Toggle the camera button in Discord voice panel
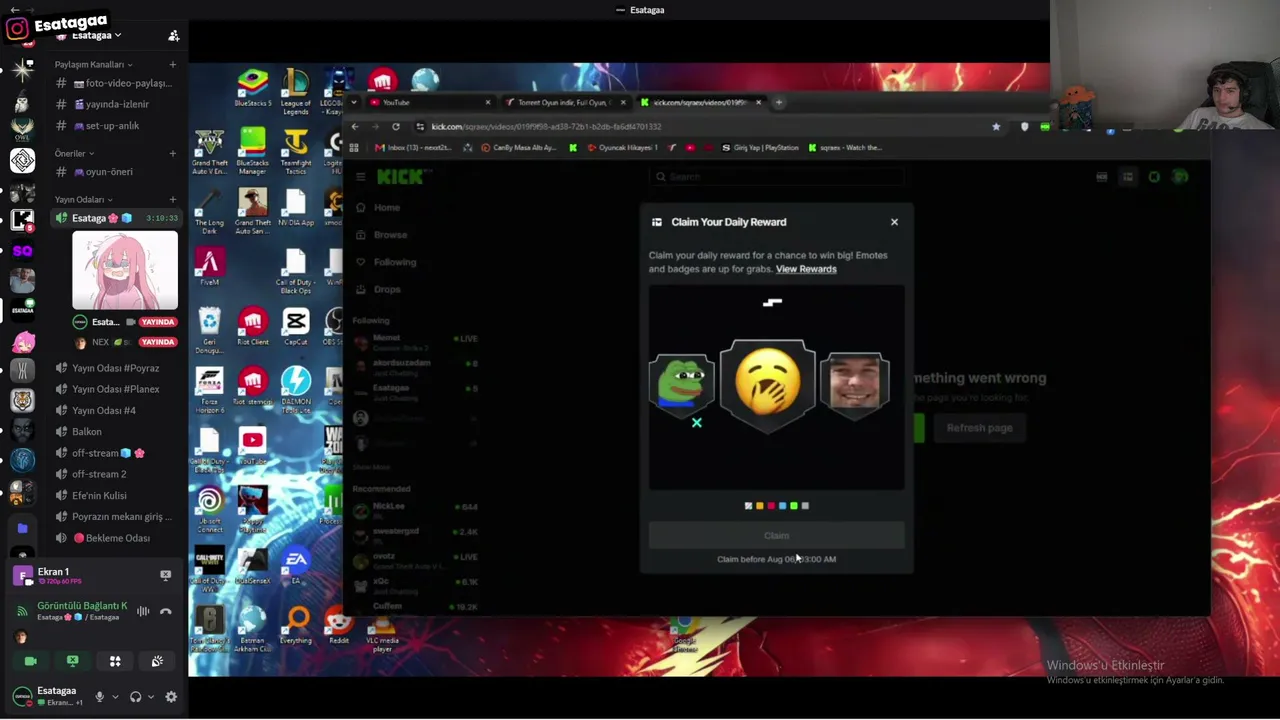 (30, 661)
